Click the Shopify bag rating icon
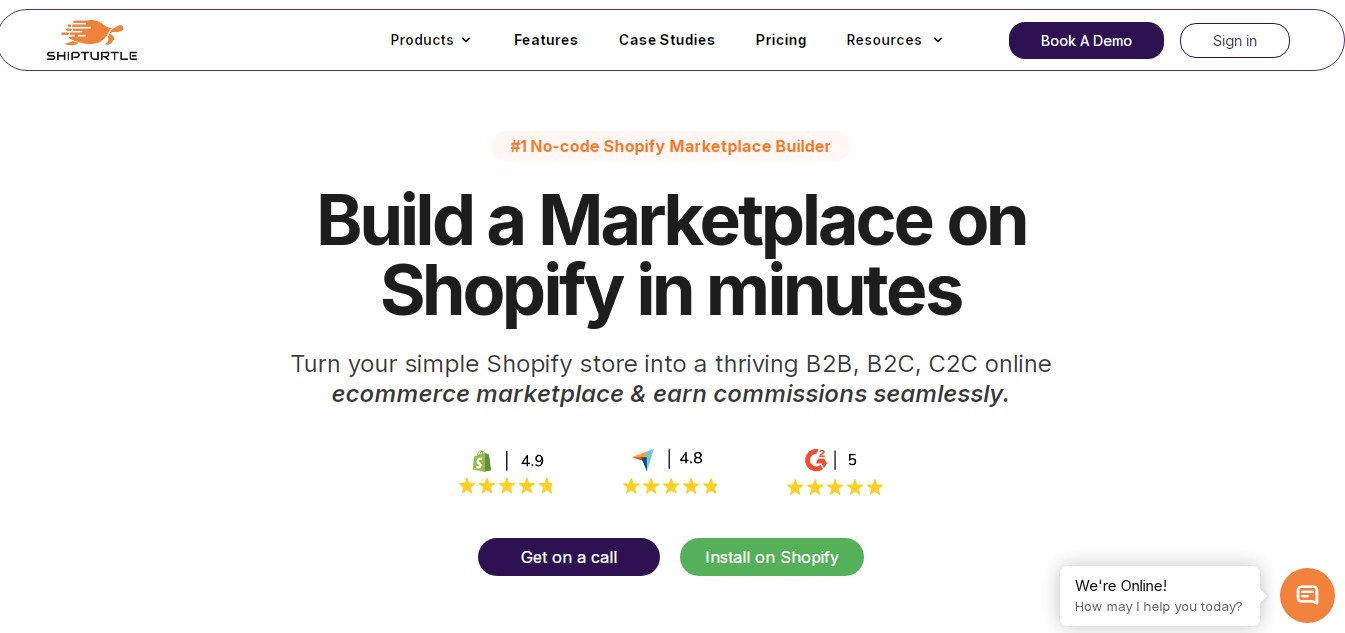This screenshot has width=1345, height=633. [482, 461]
